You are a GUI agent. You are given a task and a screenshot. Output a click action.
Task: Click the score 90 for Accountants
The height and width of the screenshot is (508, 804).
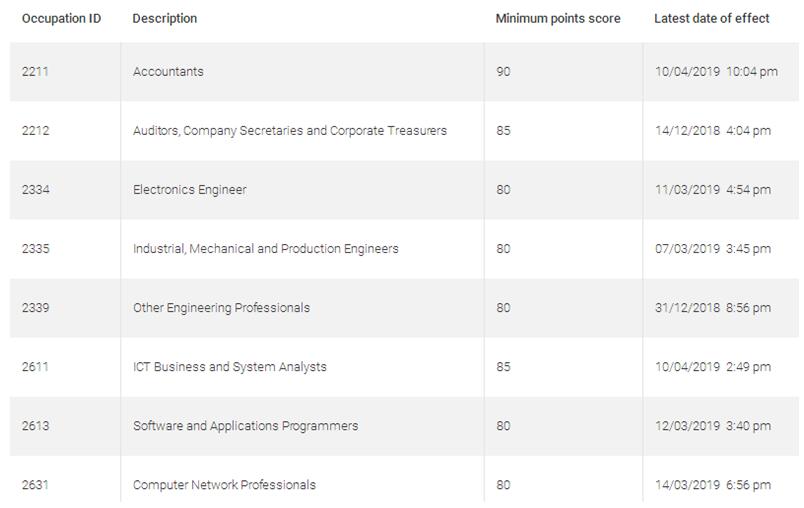(x=503, y=72)
